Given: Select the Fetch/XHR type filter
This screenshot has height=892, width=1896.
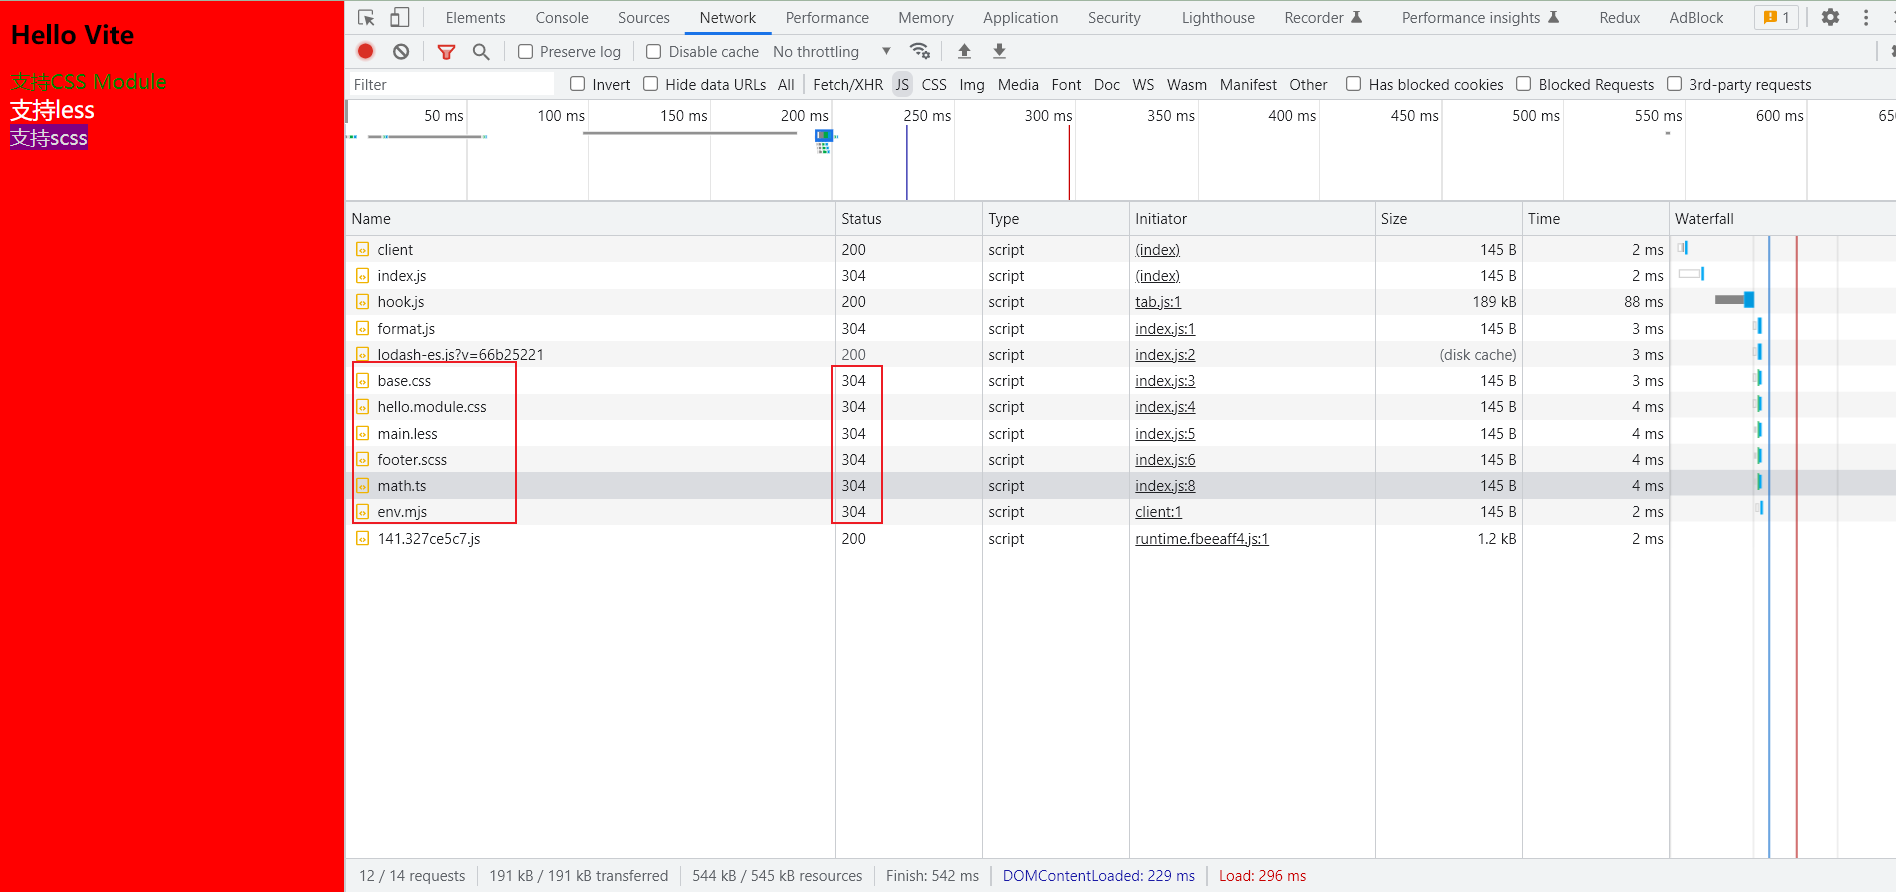Looking at the screenshot, I should pos(848,85).
